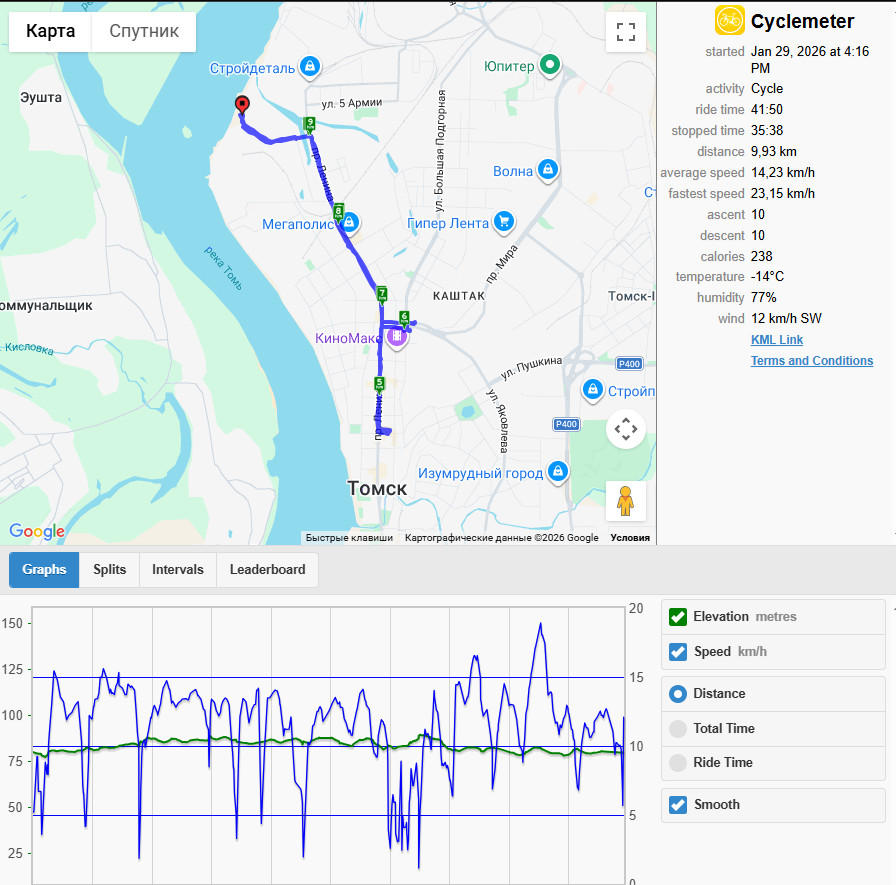
Task: Disable the Speed km/h graph checkbox
Action: 678,652
